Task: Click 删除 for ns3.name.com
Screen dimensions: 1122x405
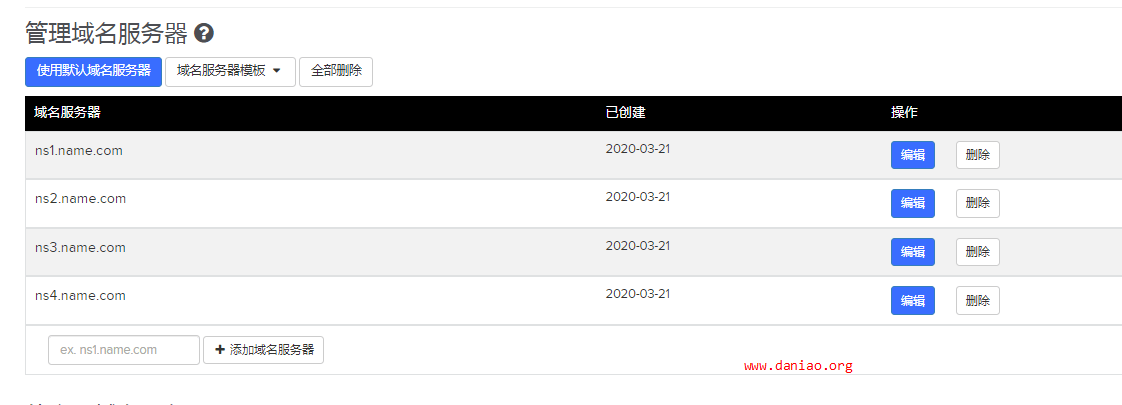Action: coord(977,252)
